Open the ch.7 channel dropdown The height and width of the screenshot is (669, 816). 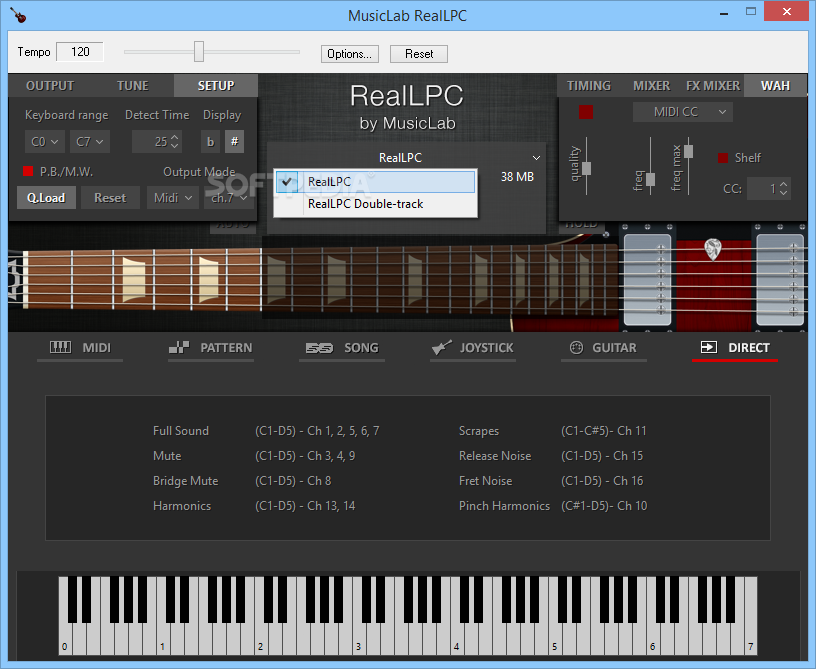(228, 198)
